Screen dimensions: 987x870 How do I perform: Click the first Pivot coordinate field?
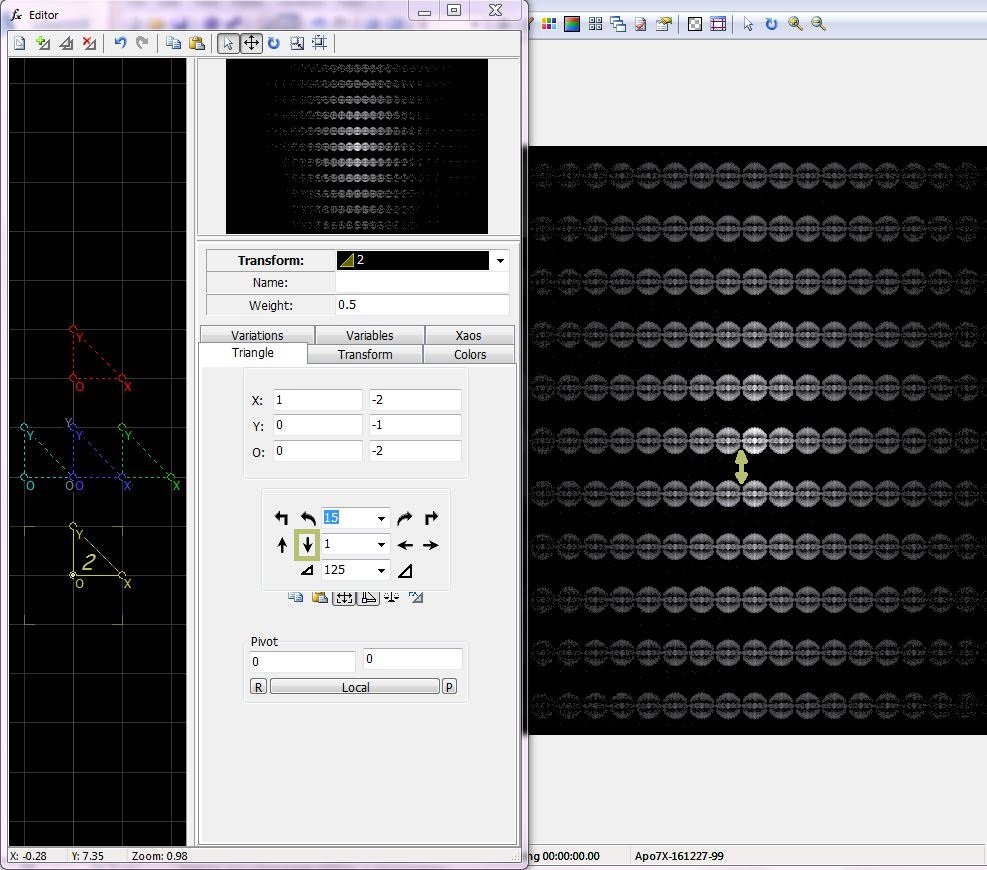click(x=303, y=661)
